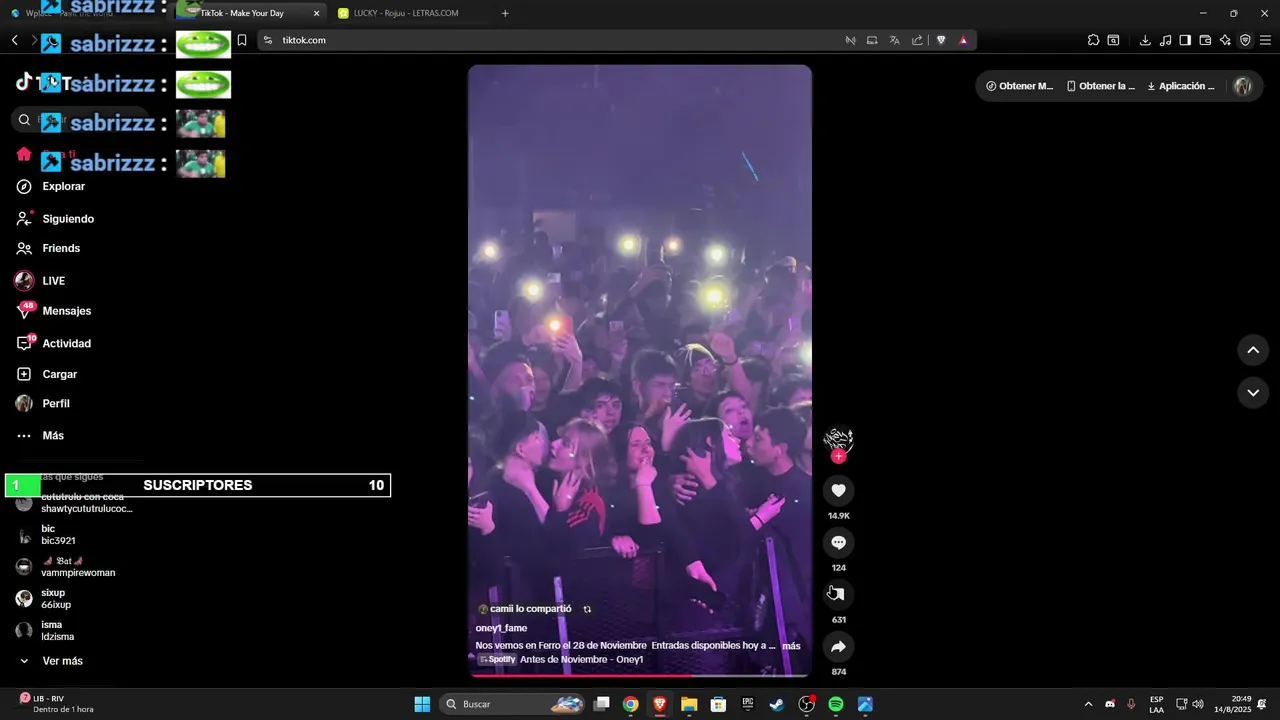Go back in the browser
Screen dimensions: 1280x720
[x=14, y=40]
